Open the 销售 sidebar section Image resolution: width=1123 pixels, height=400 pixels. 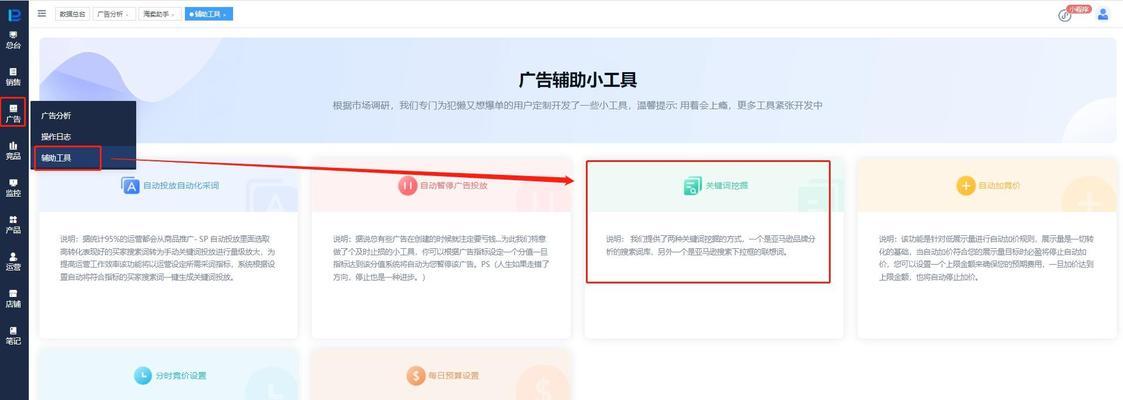tap(14, 77)
